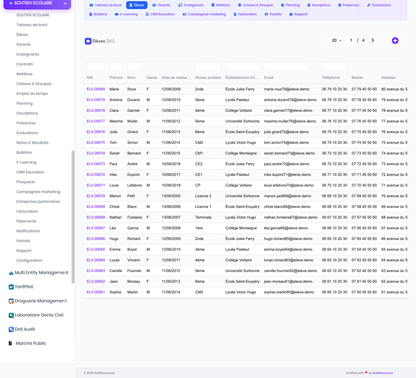
Task: Open student reference ELV-00079
Action: tap(96, 100)
